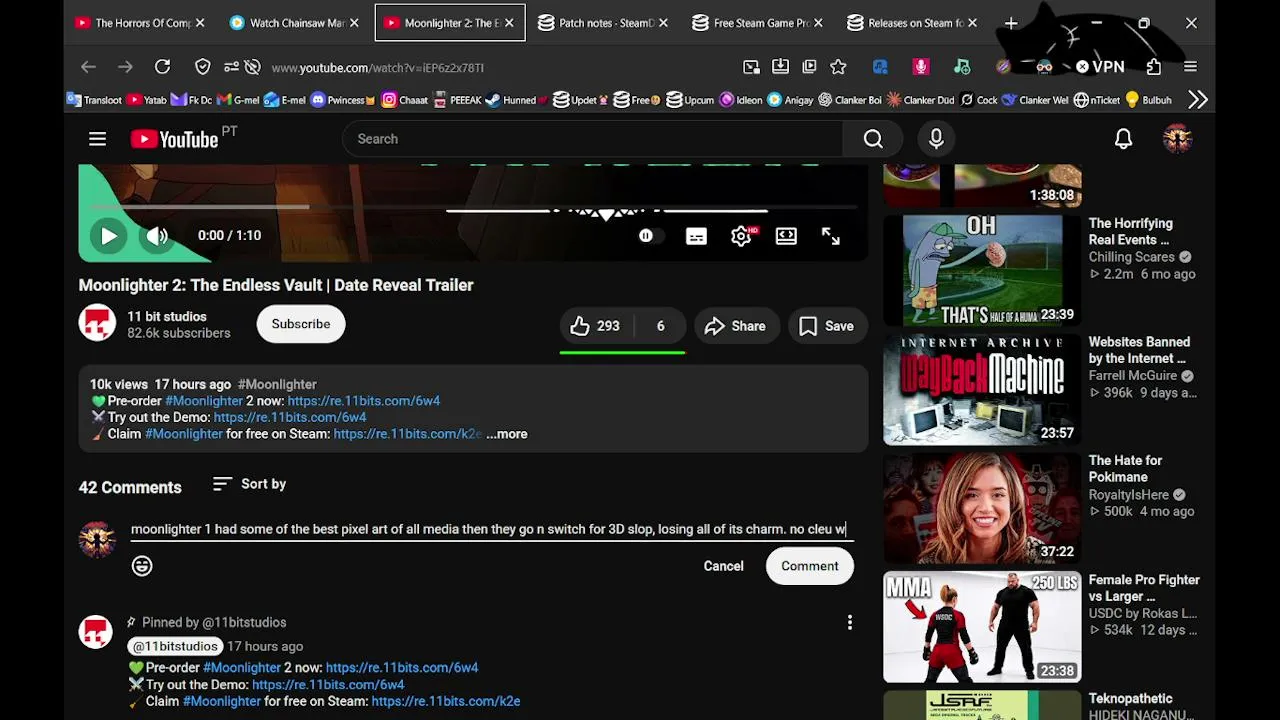This screenshot has height=720, width=1280.
Task: Open the video player settings gear
Action: point(741,236)
